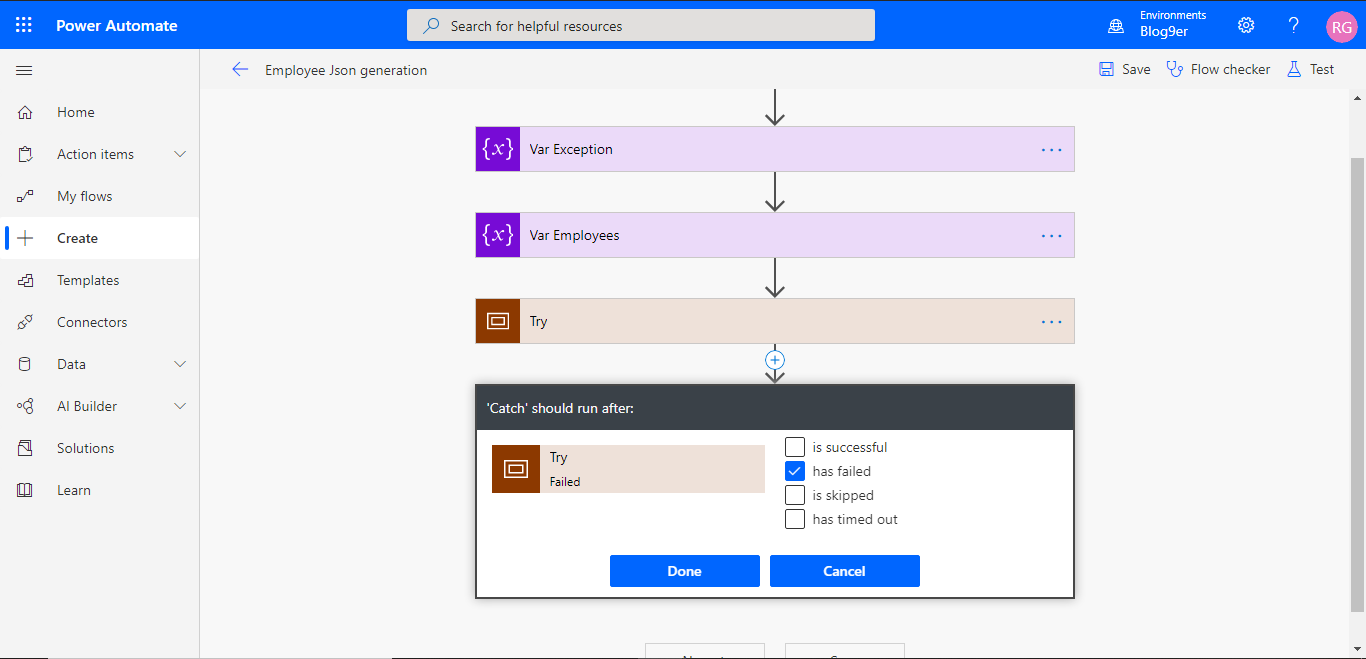Open the RG account avatar
This screenshot has height=659, width=1366.
(x=1341, y=27)
